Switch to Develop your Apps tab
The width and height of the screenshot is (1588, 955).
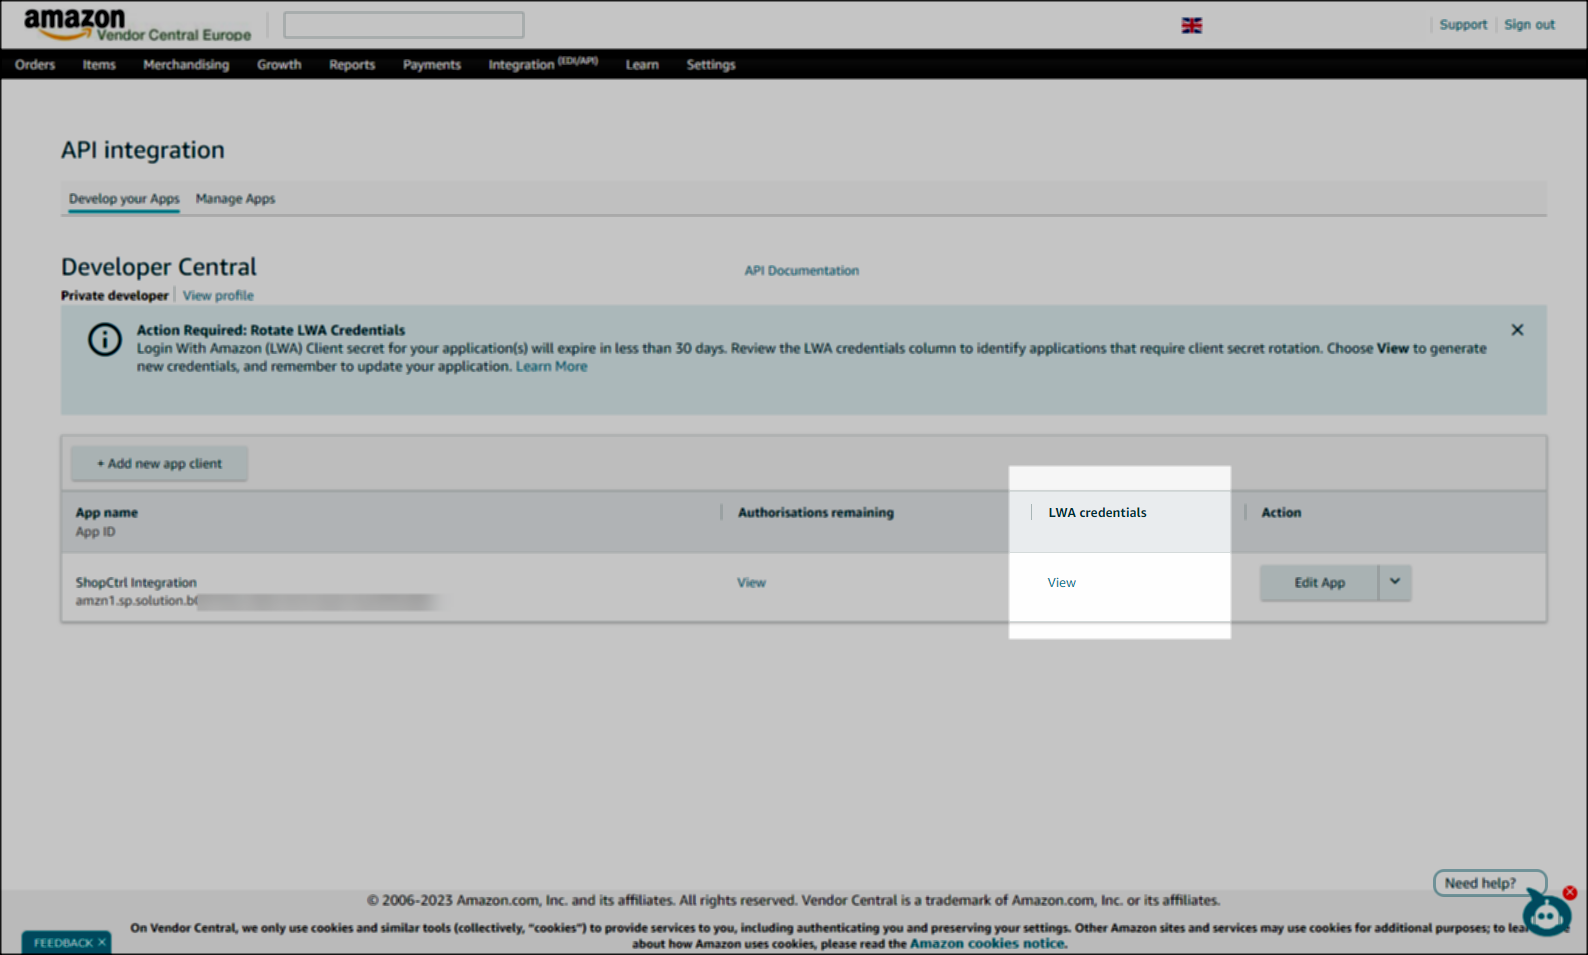[124, 198]
